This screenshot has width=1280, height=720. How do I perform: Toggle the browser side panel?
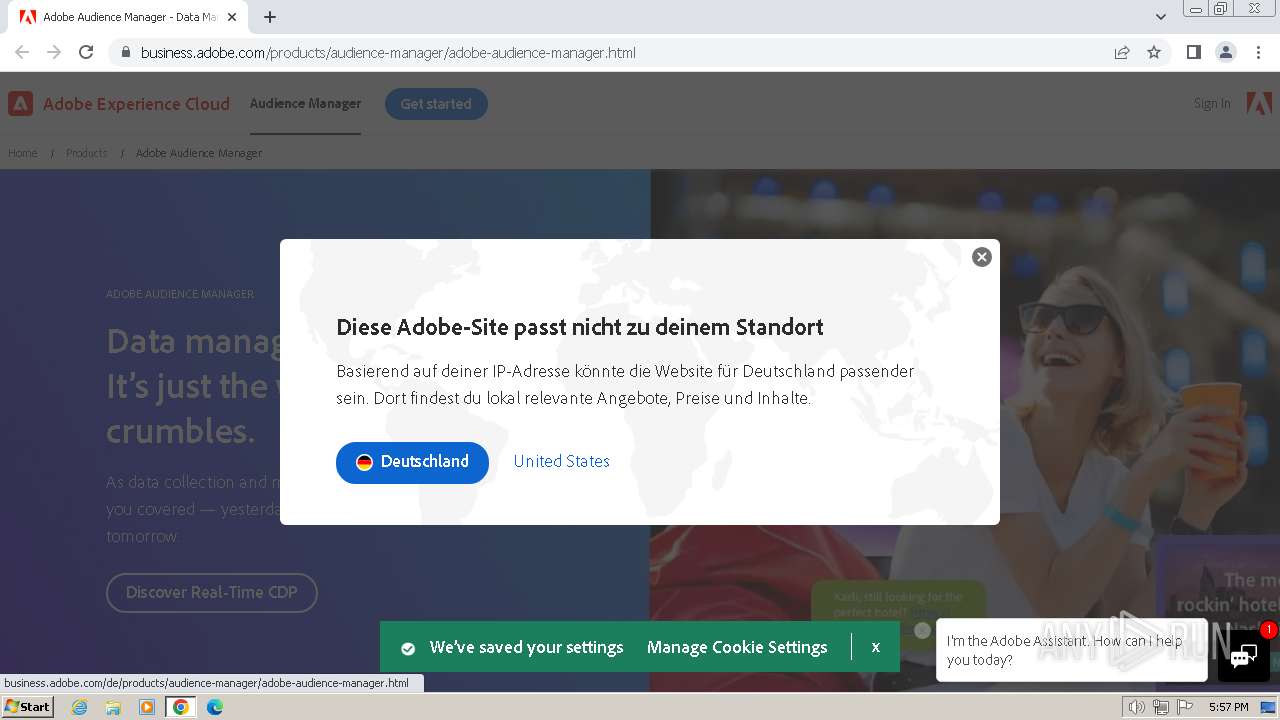tap(1194, 52)
